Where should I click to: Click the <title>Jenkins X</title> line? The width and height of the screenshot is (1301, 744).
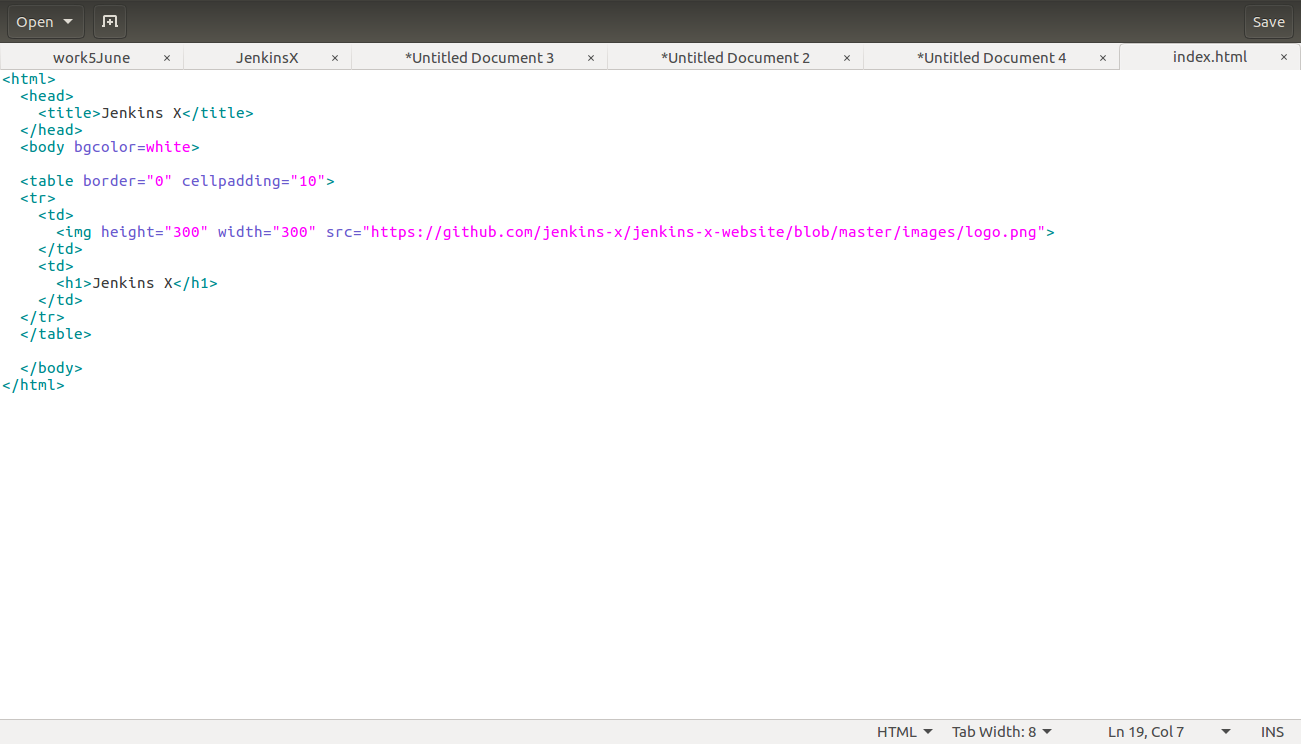146,113
